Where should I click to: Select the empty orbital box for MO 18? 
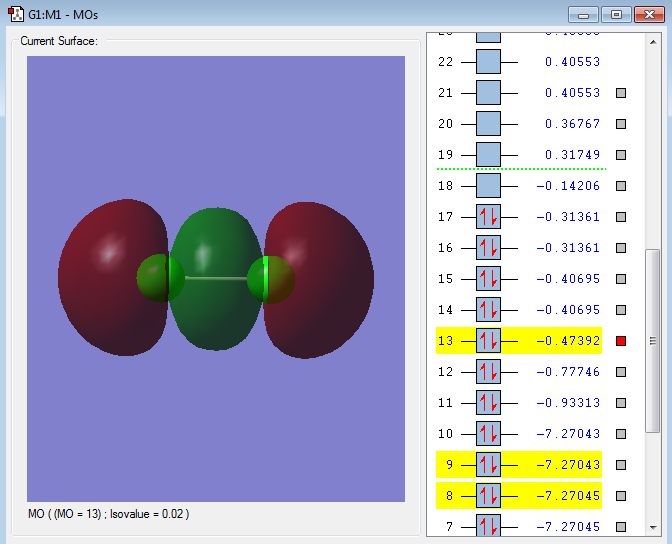click(489, 186)
